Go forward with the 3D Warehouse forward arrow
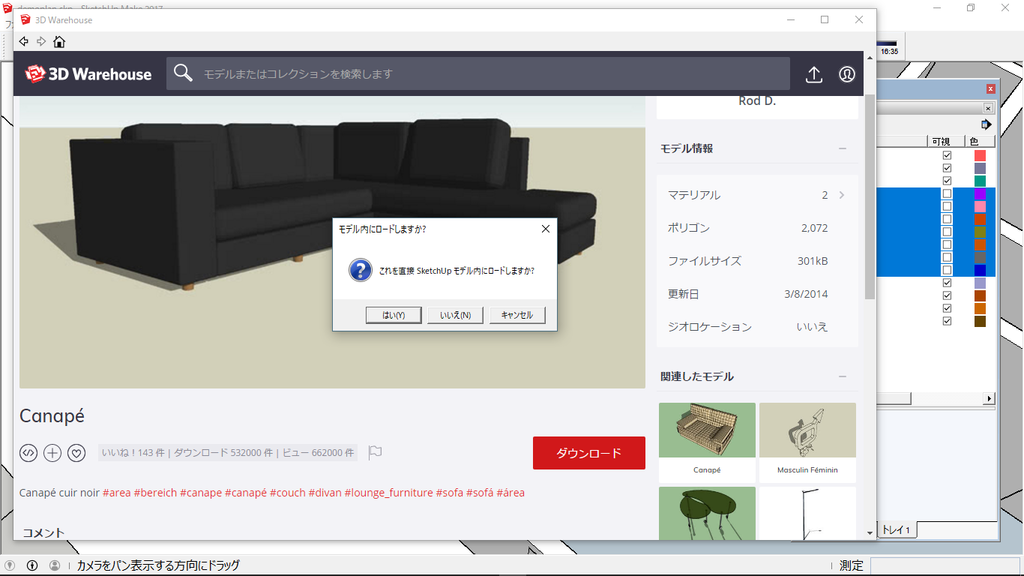Image resolution: width=1024 pixels, height=576 pixels. point(41,42)
